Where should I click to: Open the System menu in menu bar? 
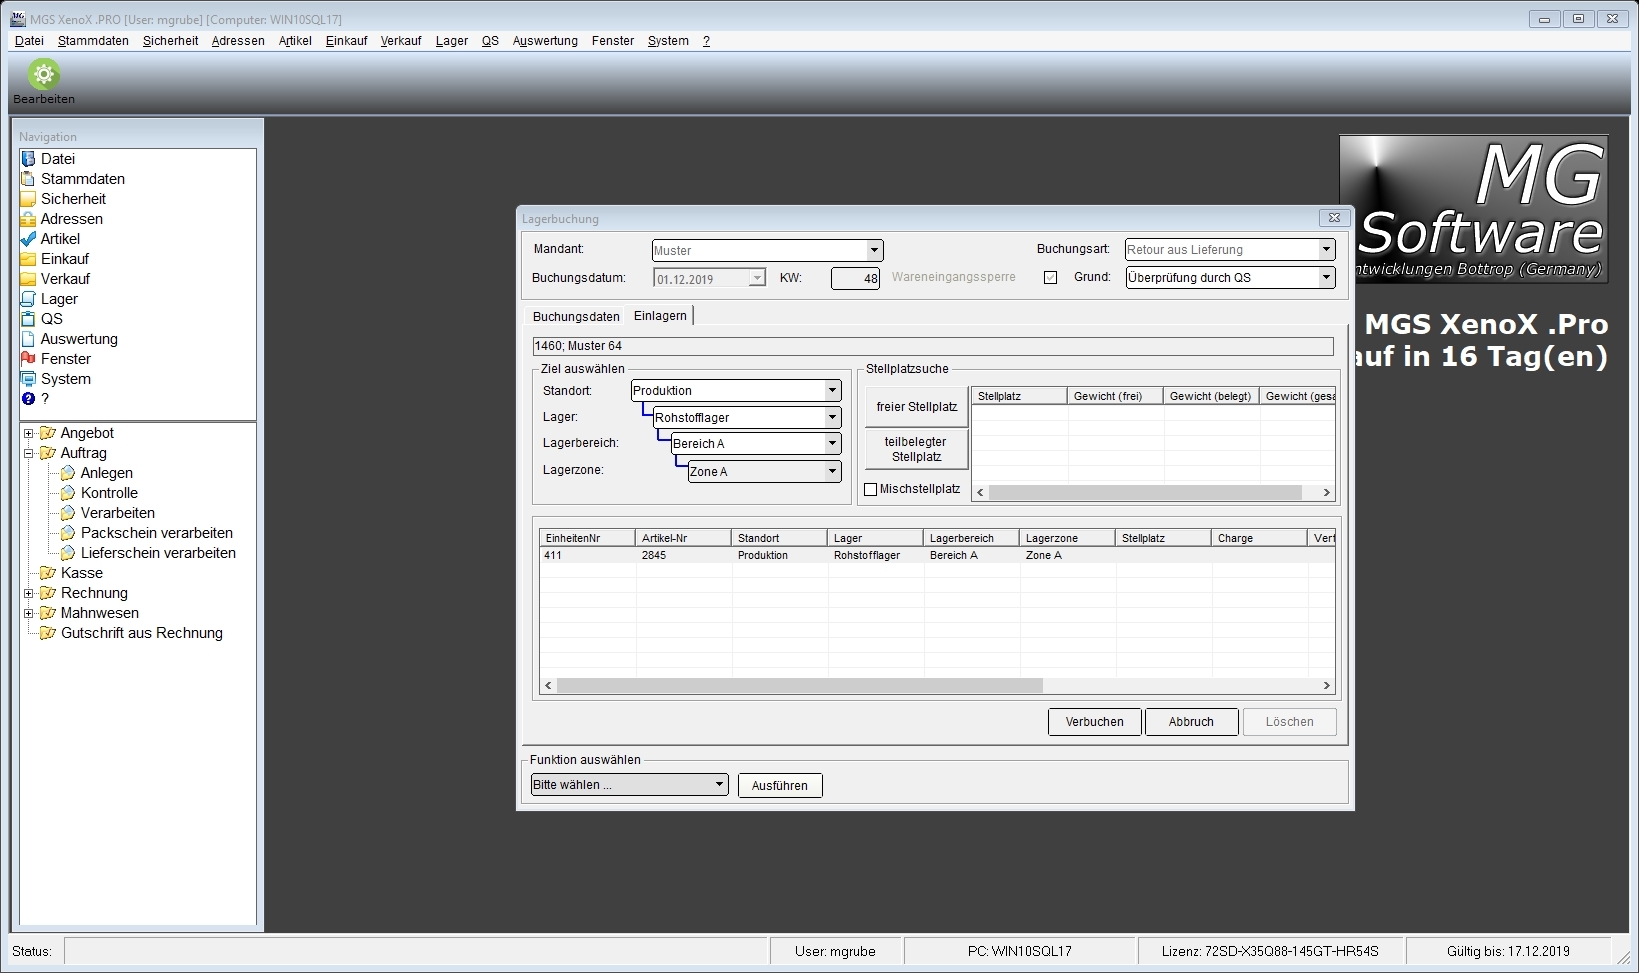pyautogui.click(x=668, y=41)
